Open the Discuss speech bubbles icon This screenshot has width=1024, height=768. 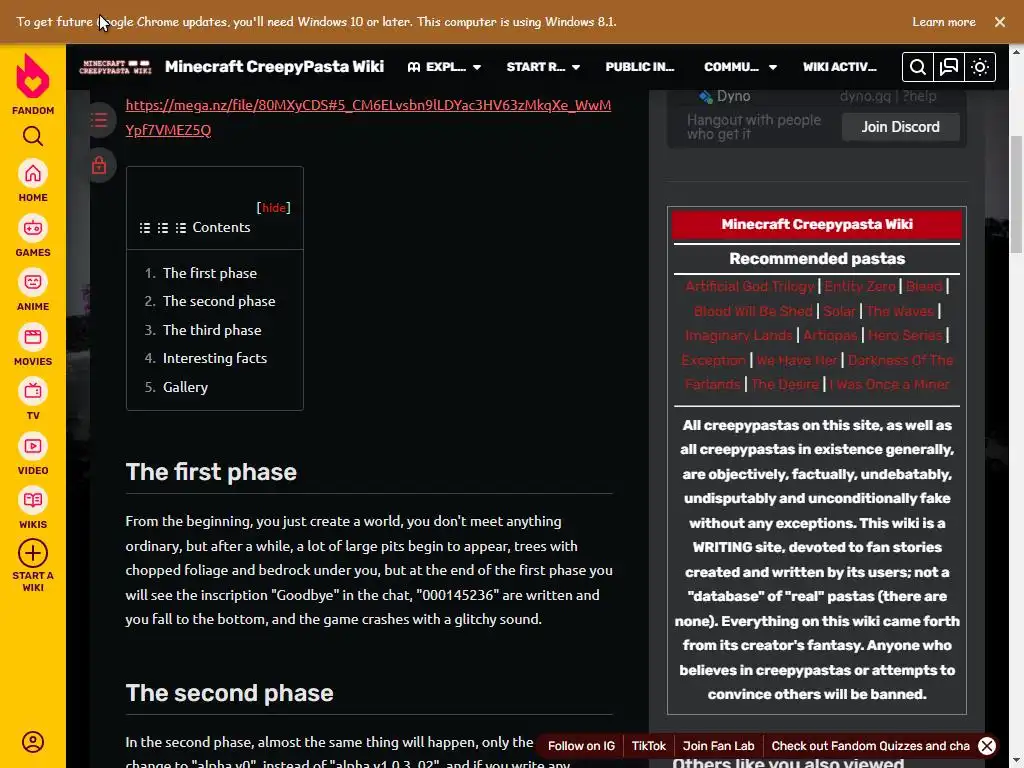949,67
